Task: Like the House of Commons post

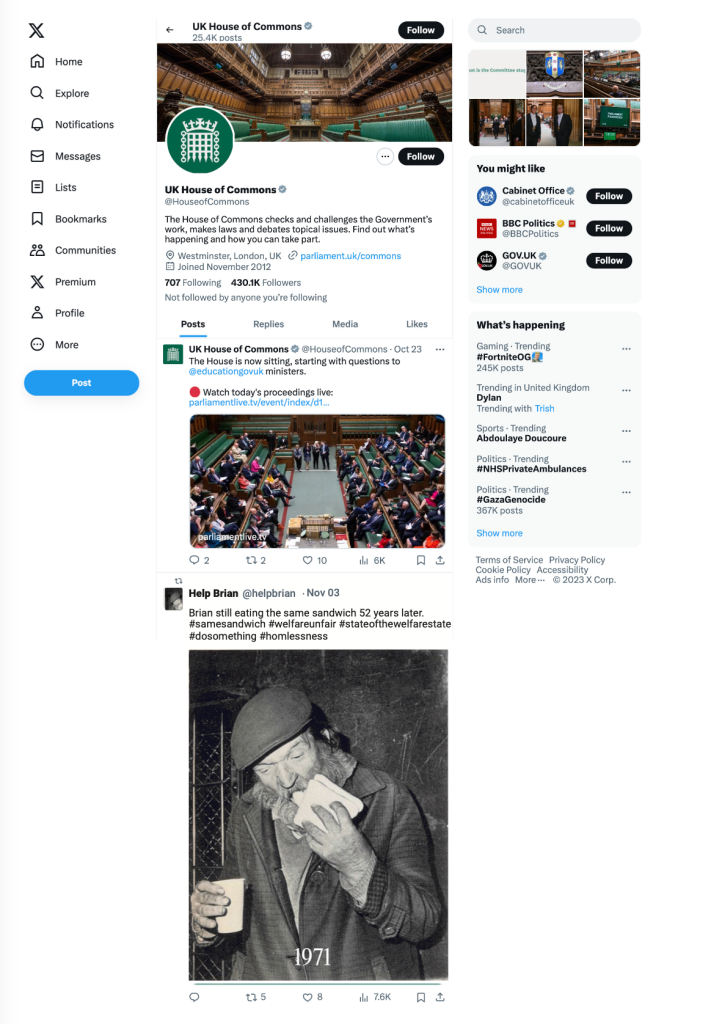Action: pyautogui.click(x=307, y=560)
